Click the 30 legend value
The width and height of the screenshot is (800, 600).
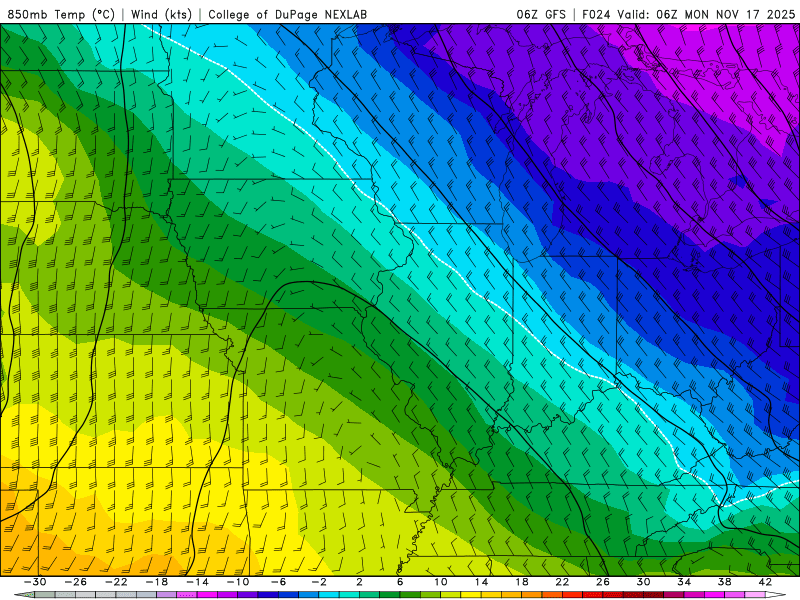click(643, 582)
